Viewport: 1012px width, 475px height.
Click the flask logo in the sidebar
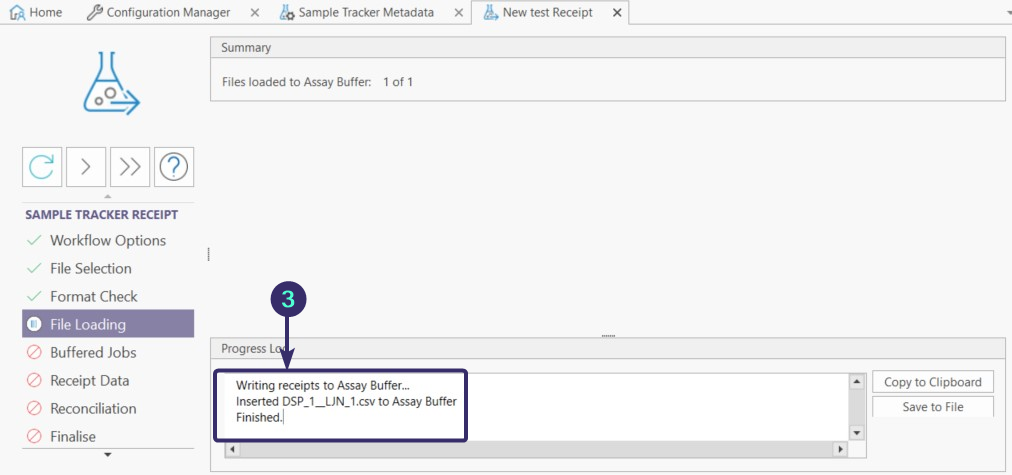[x=108, y=83]
